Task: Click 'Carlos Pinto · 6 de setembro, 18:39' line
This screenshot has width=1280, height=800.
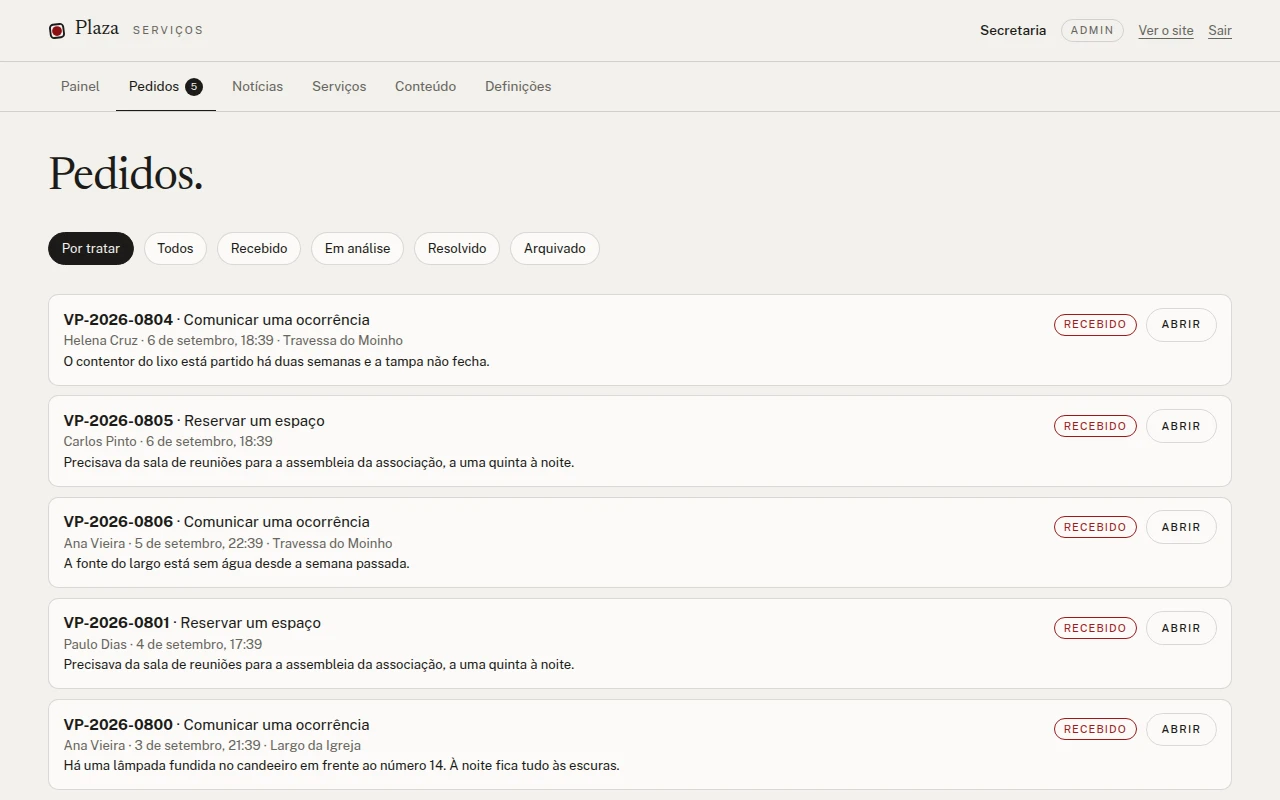Action: click(x=168, y=441)
